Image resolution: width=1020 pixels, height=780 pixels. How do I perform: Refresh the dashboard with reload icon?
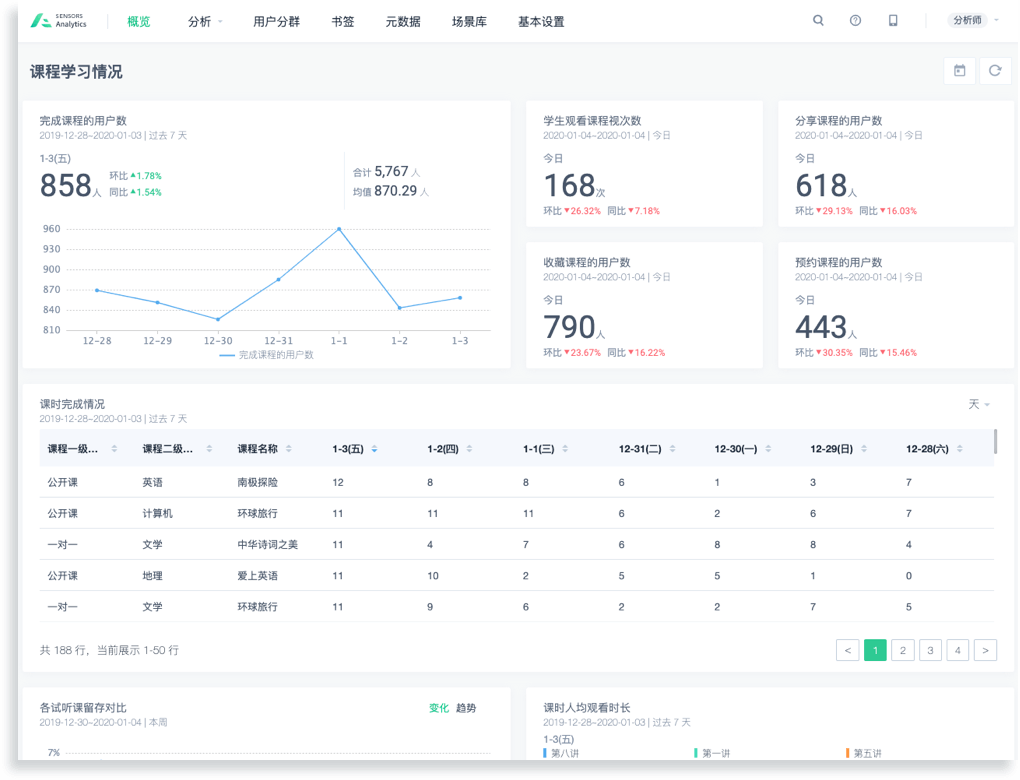tap(995, 71)
